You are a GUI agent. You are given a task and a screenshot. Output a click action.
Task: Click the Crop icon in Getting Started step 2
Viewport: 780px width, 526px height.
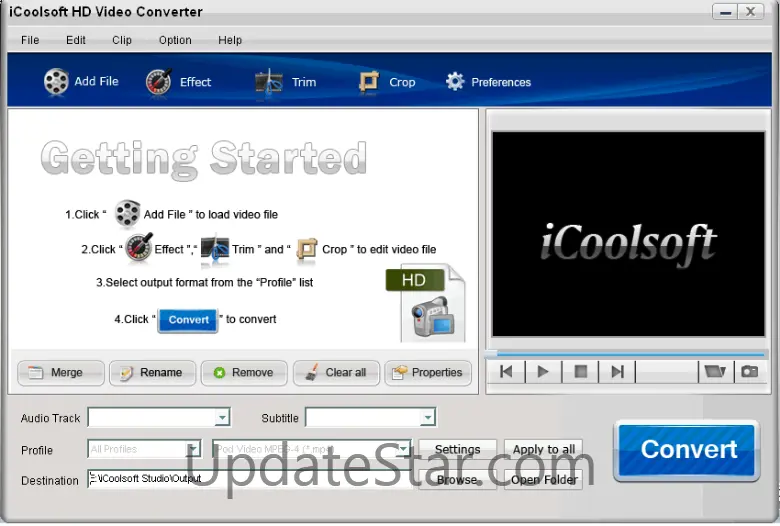tap(306, 249)
